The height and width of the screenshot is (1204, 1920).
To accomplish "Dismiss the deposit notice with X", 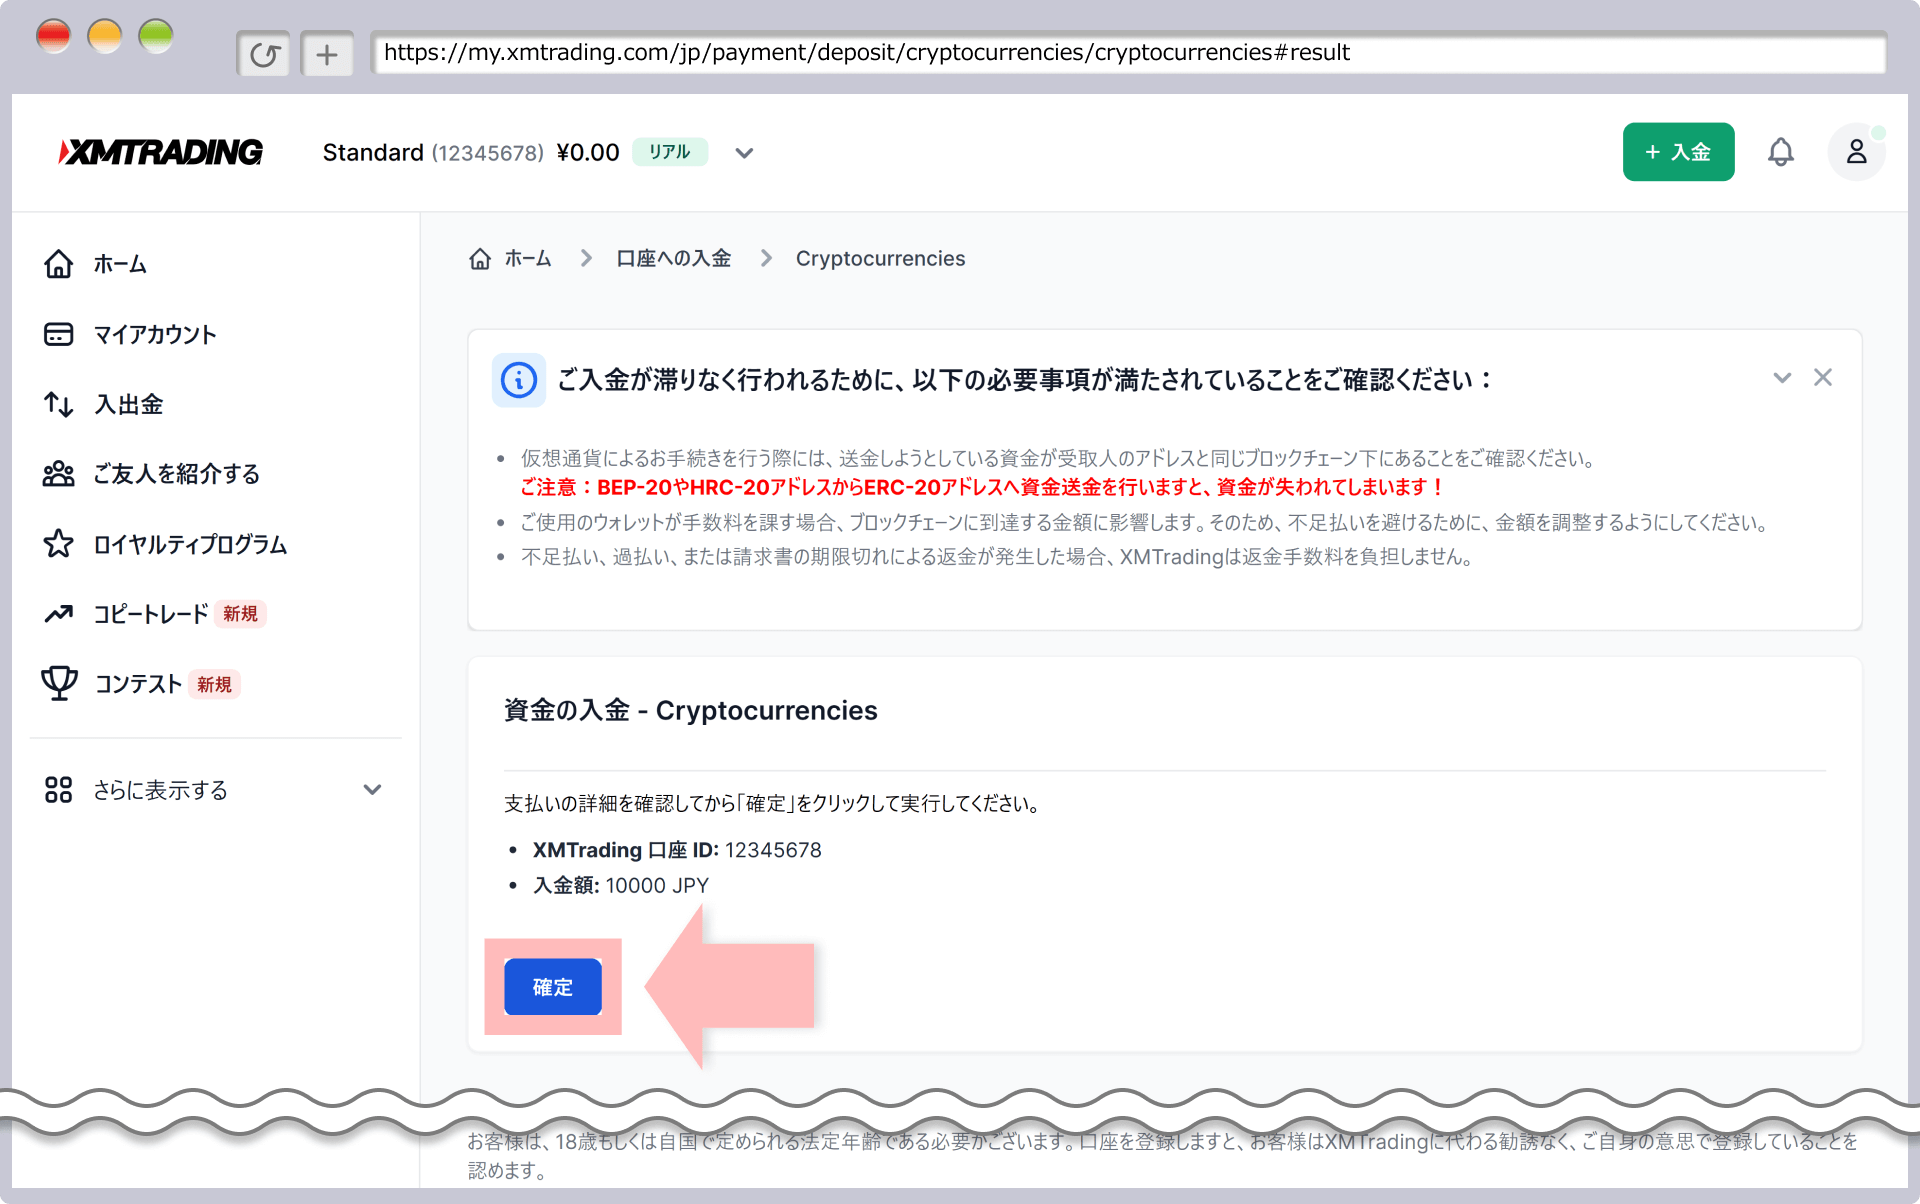I will [1823, 378].
